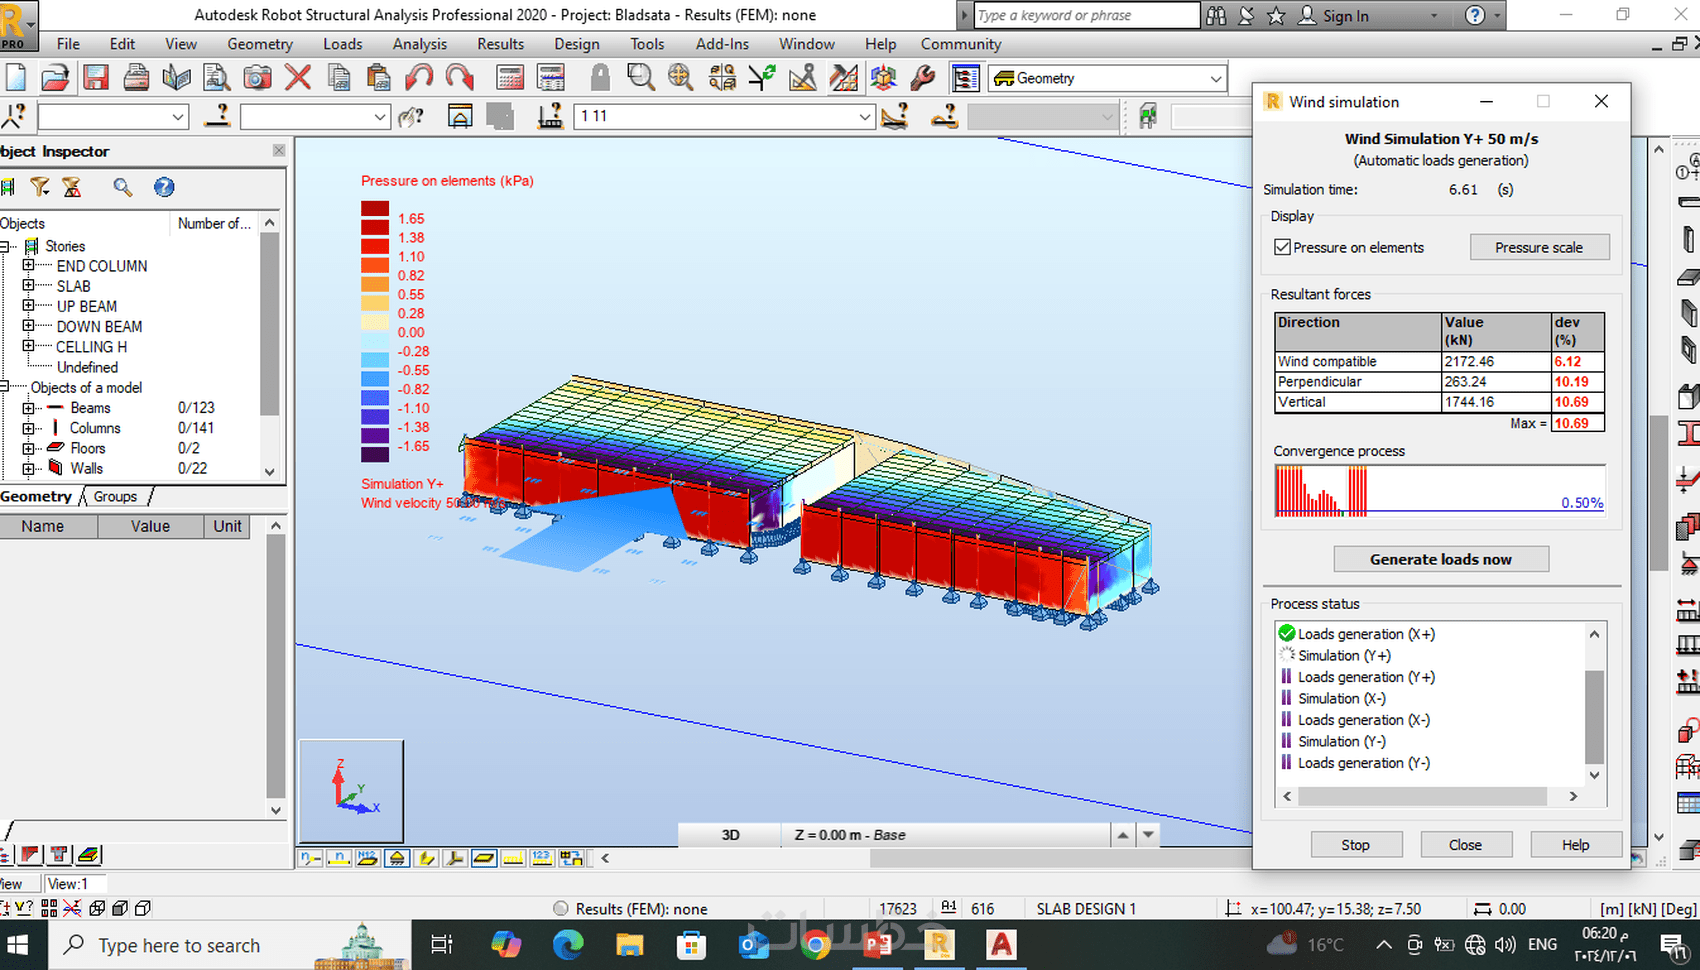Click the wrench Preferences icon
Screen dimensions: 1700x970
pyautogui.click(x=923, y=78)
